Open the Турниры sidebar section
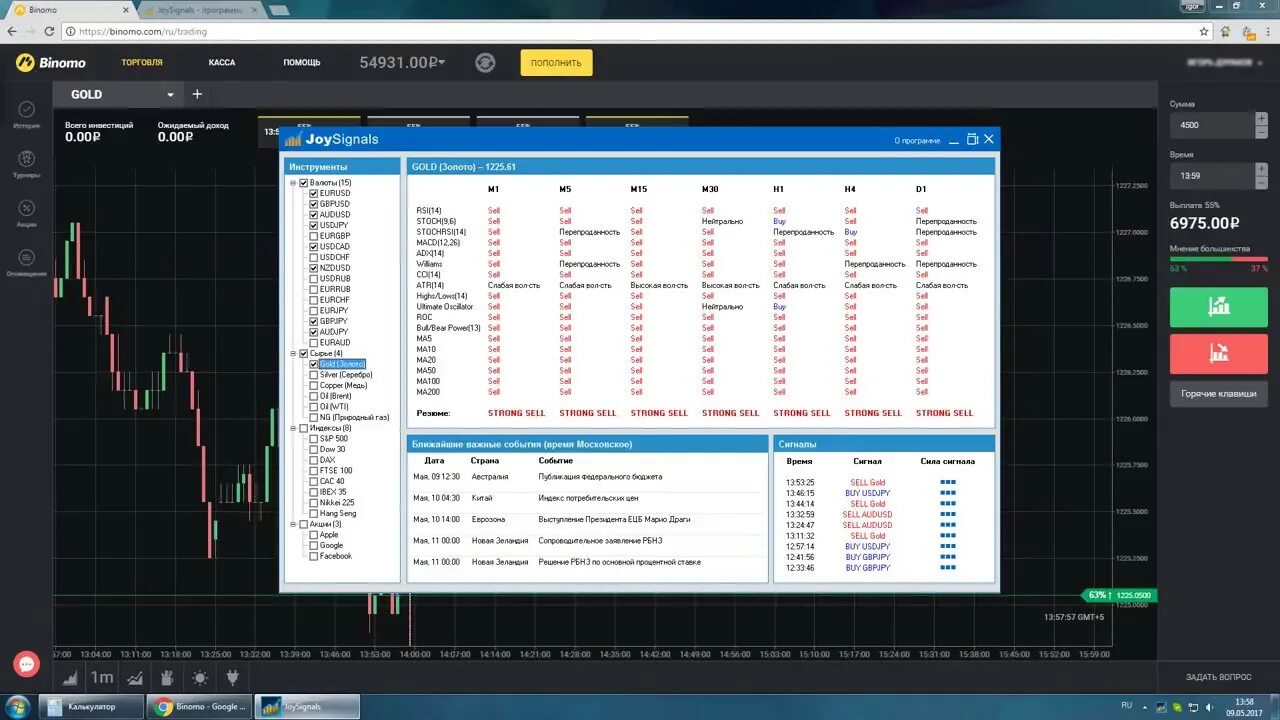1280x720 pixels. pos(27,164)
